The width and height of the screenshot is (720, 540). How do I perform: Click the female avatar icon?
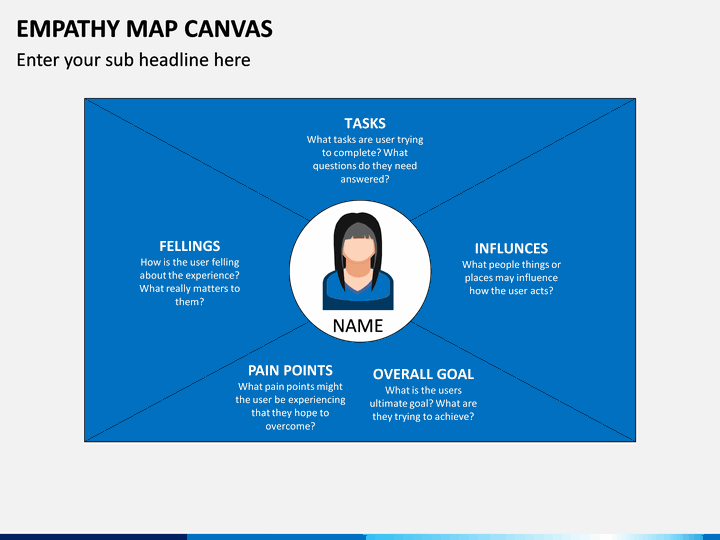click(358, 261)
